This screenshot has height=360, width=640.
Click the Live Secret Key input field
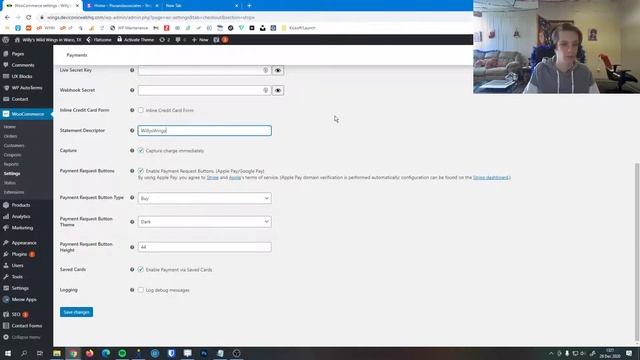pos(204,70)
